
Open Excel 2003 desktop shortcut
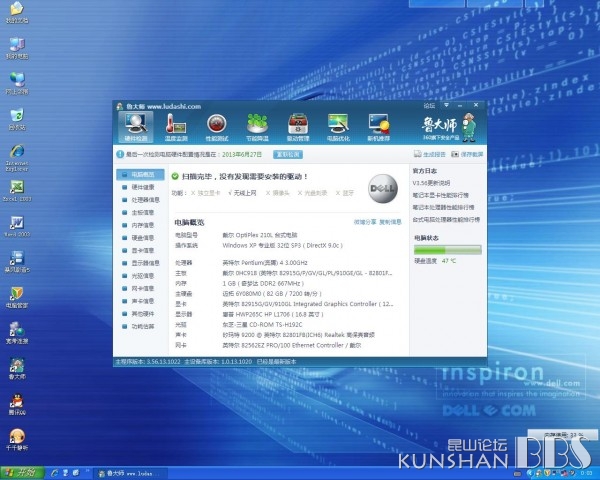click(x=17, y=191)
